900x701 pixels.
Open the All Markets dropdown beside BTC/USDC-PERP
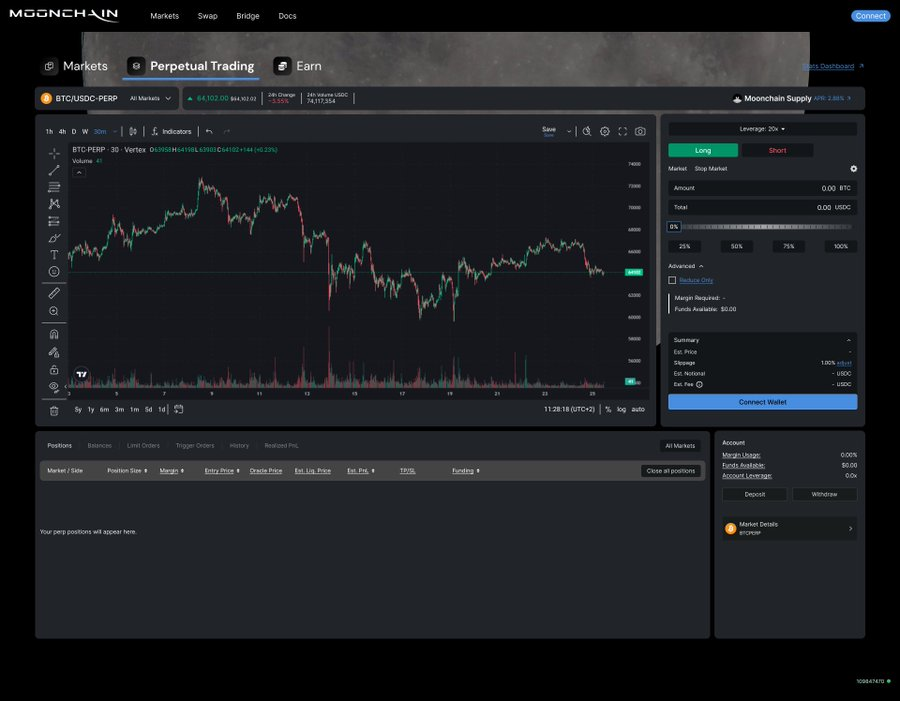150,99
